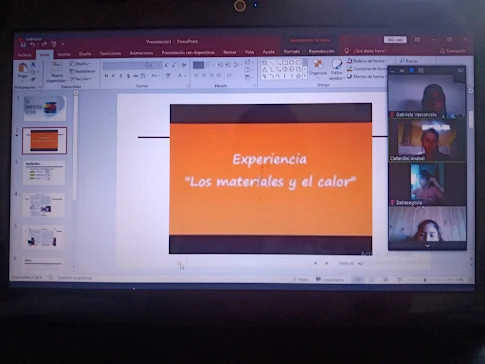Start slideshow from quick access toolbar icon
Screen dimensions: 485x364
[x=54, y=44]
